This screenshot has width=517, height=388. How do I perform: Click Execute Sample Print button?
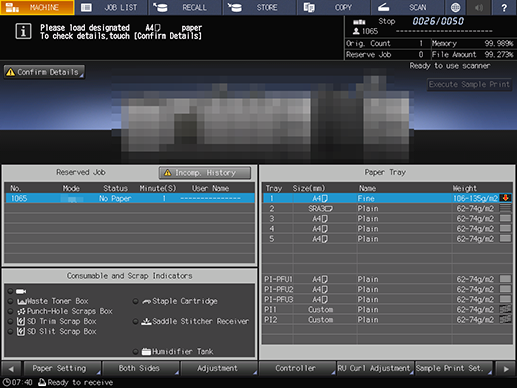pyautogui.click(x=469, y=84)
